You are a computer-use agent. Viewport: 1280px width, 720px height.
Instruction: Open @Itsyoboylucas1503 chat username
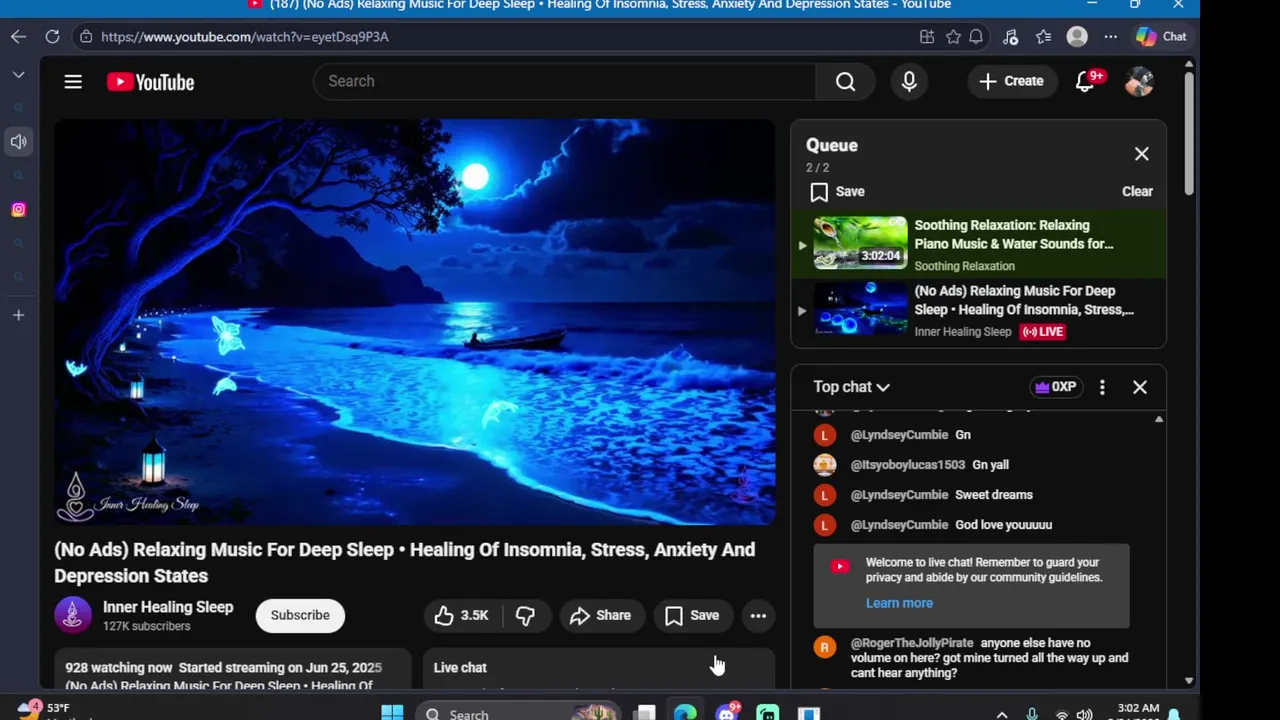[907, 465]
